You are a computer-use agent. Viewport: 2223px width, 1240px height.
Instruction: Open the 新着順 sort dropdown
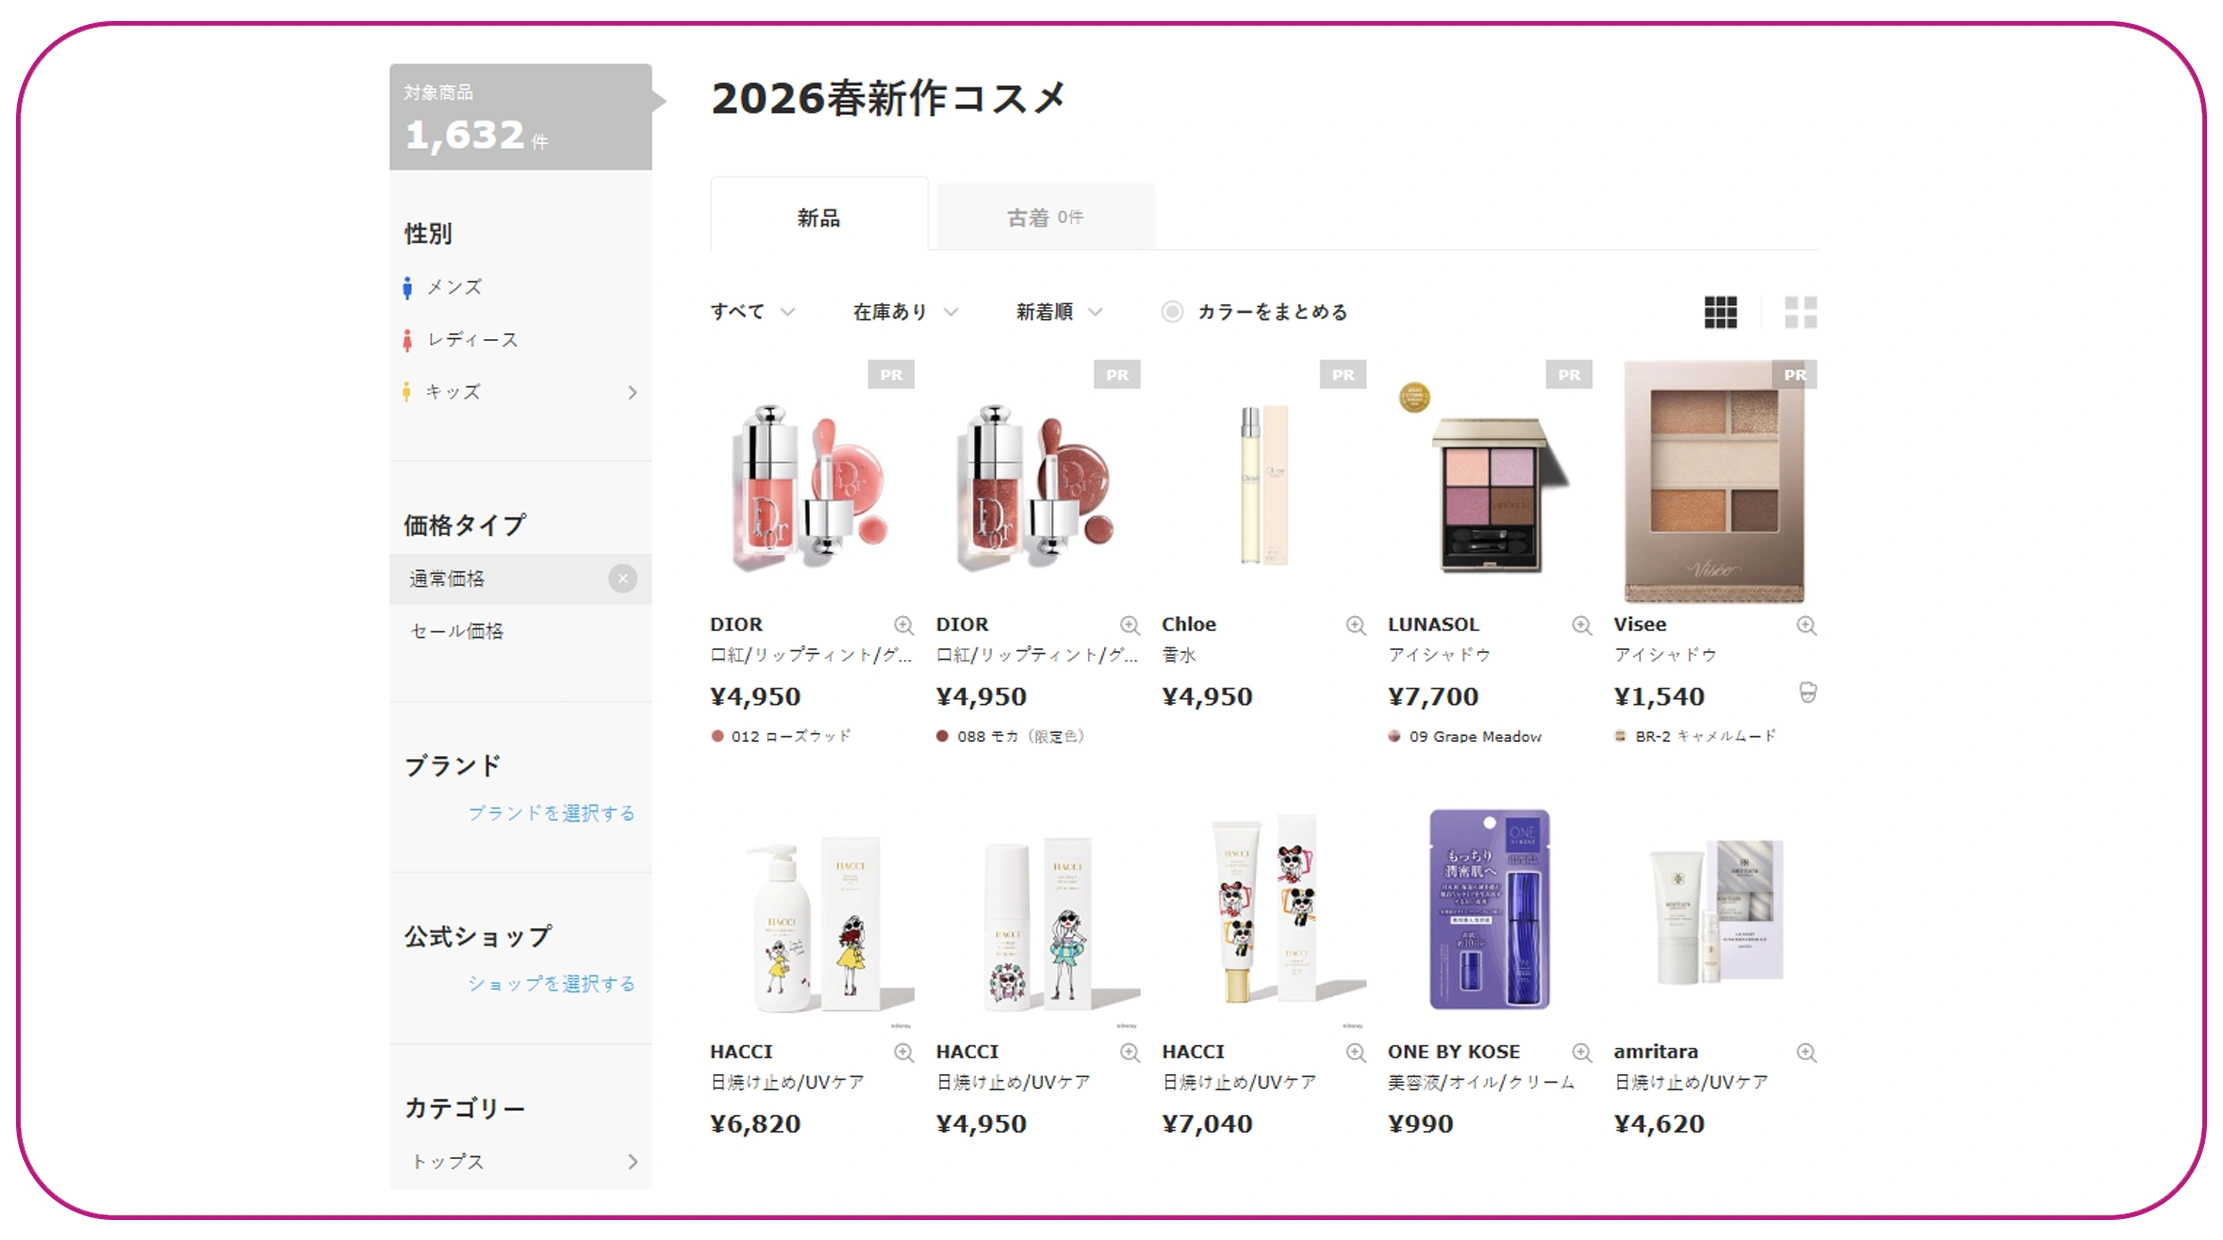(1059, 312)
